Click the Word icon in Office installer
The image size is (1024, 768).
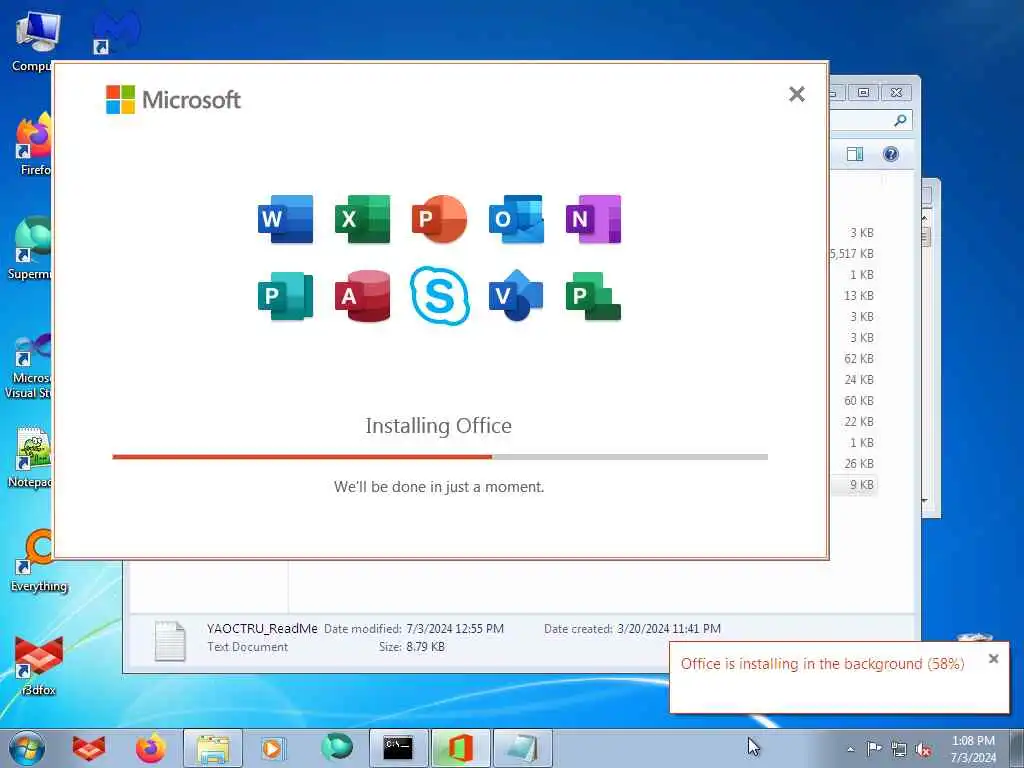point(285,219)
